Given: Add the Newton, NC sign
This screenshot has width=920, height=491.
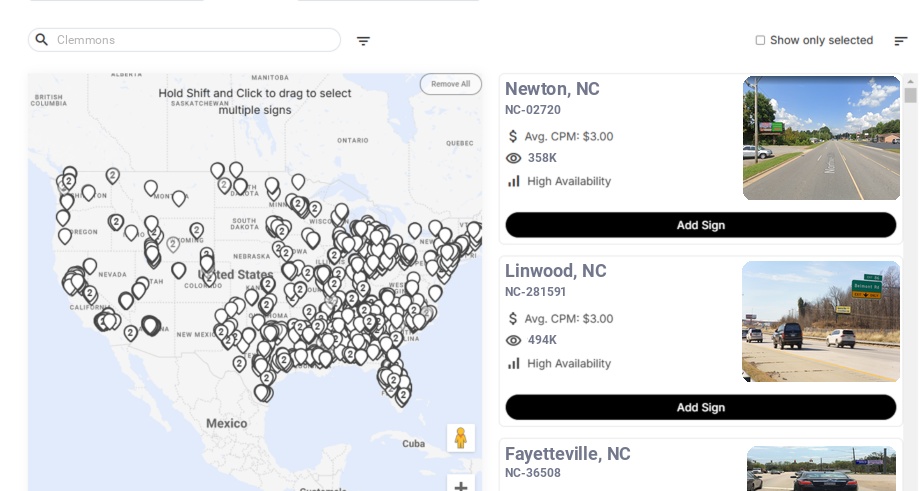Looking at the screenshot, I should (x=701, y=225).
